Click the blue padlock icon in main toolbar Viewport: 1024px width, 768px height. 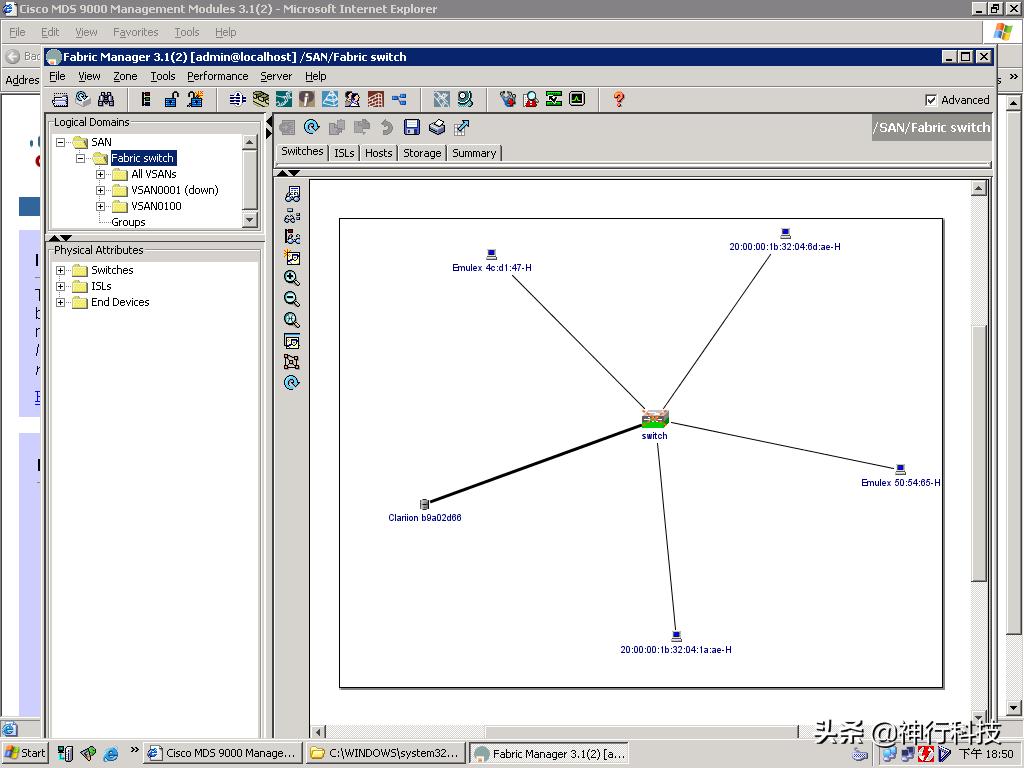click(171, 99)
